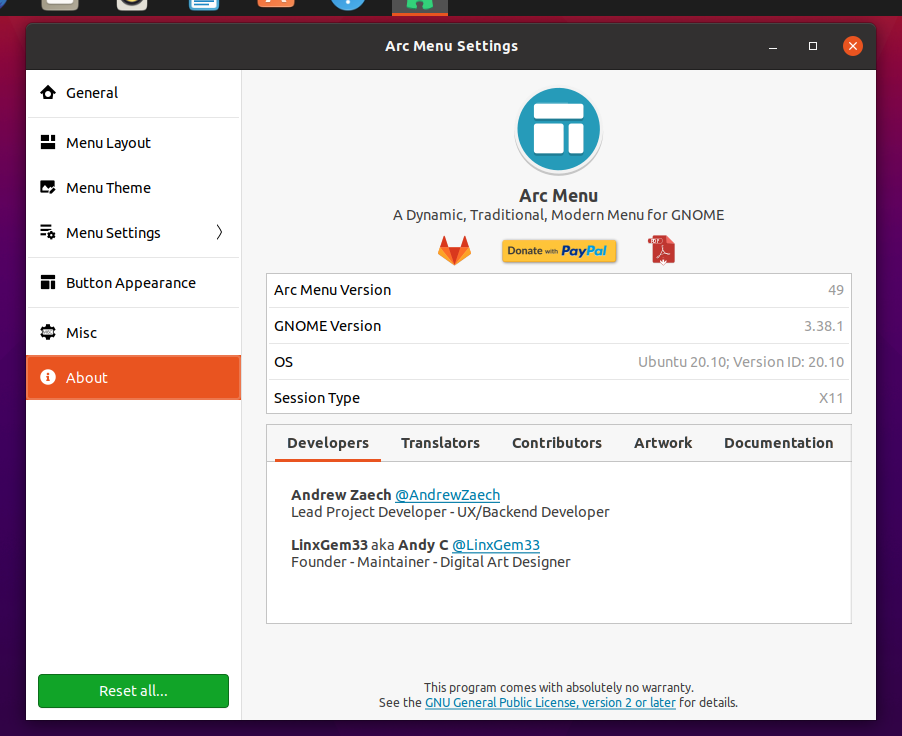Click the Menu Layout grid icon
This screenshot has width=902, height=736.
click(48, 142)
